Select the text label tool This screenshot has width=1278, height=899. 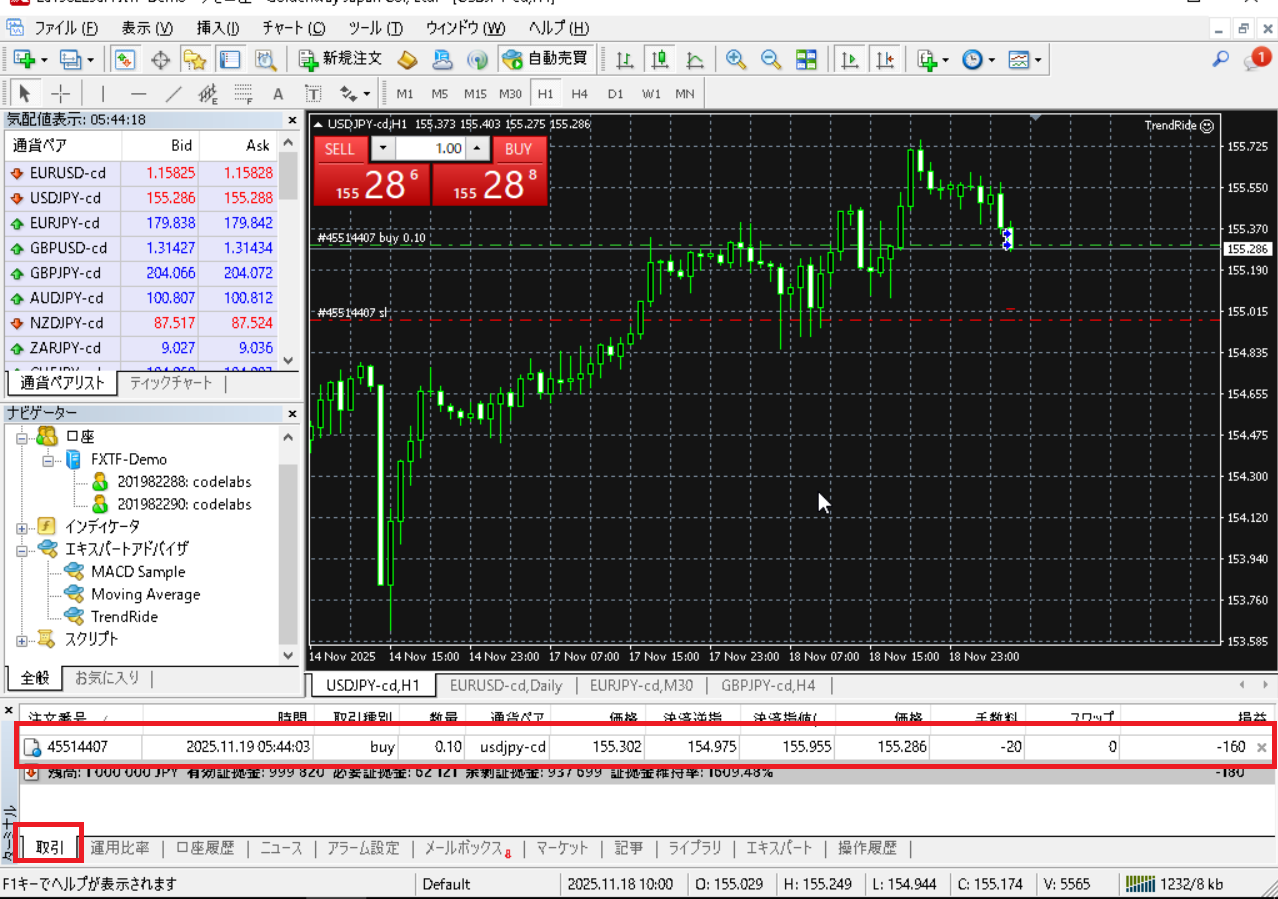point(278,94)
